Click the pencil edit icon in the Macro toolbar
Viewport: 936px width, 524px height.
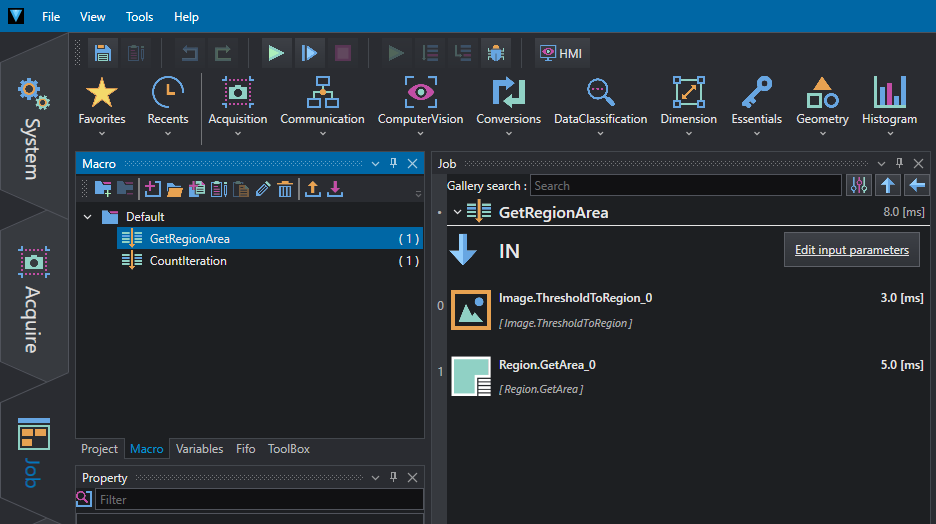263,189
